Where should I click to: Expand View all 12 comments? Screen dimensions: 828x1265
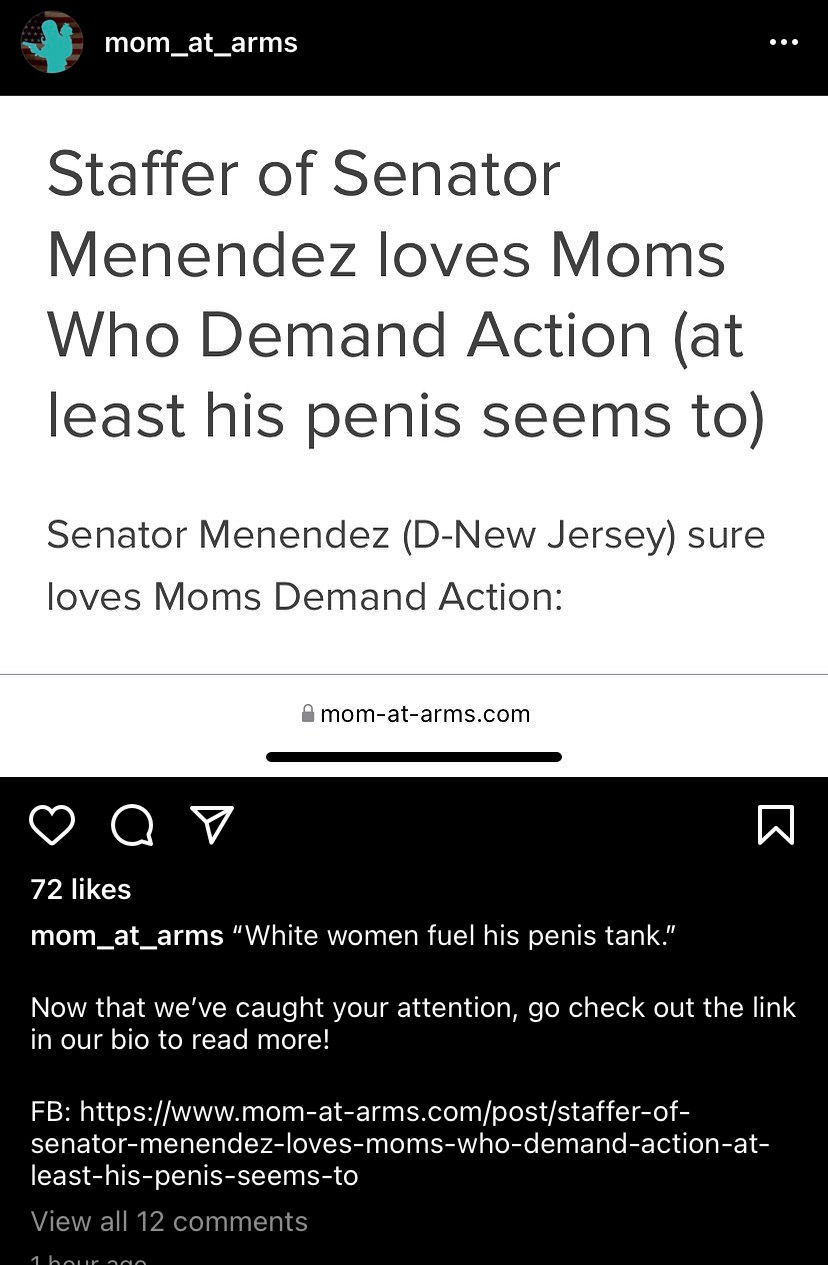tap(169, 1221)
